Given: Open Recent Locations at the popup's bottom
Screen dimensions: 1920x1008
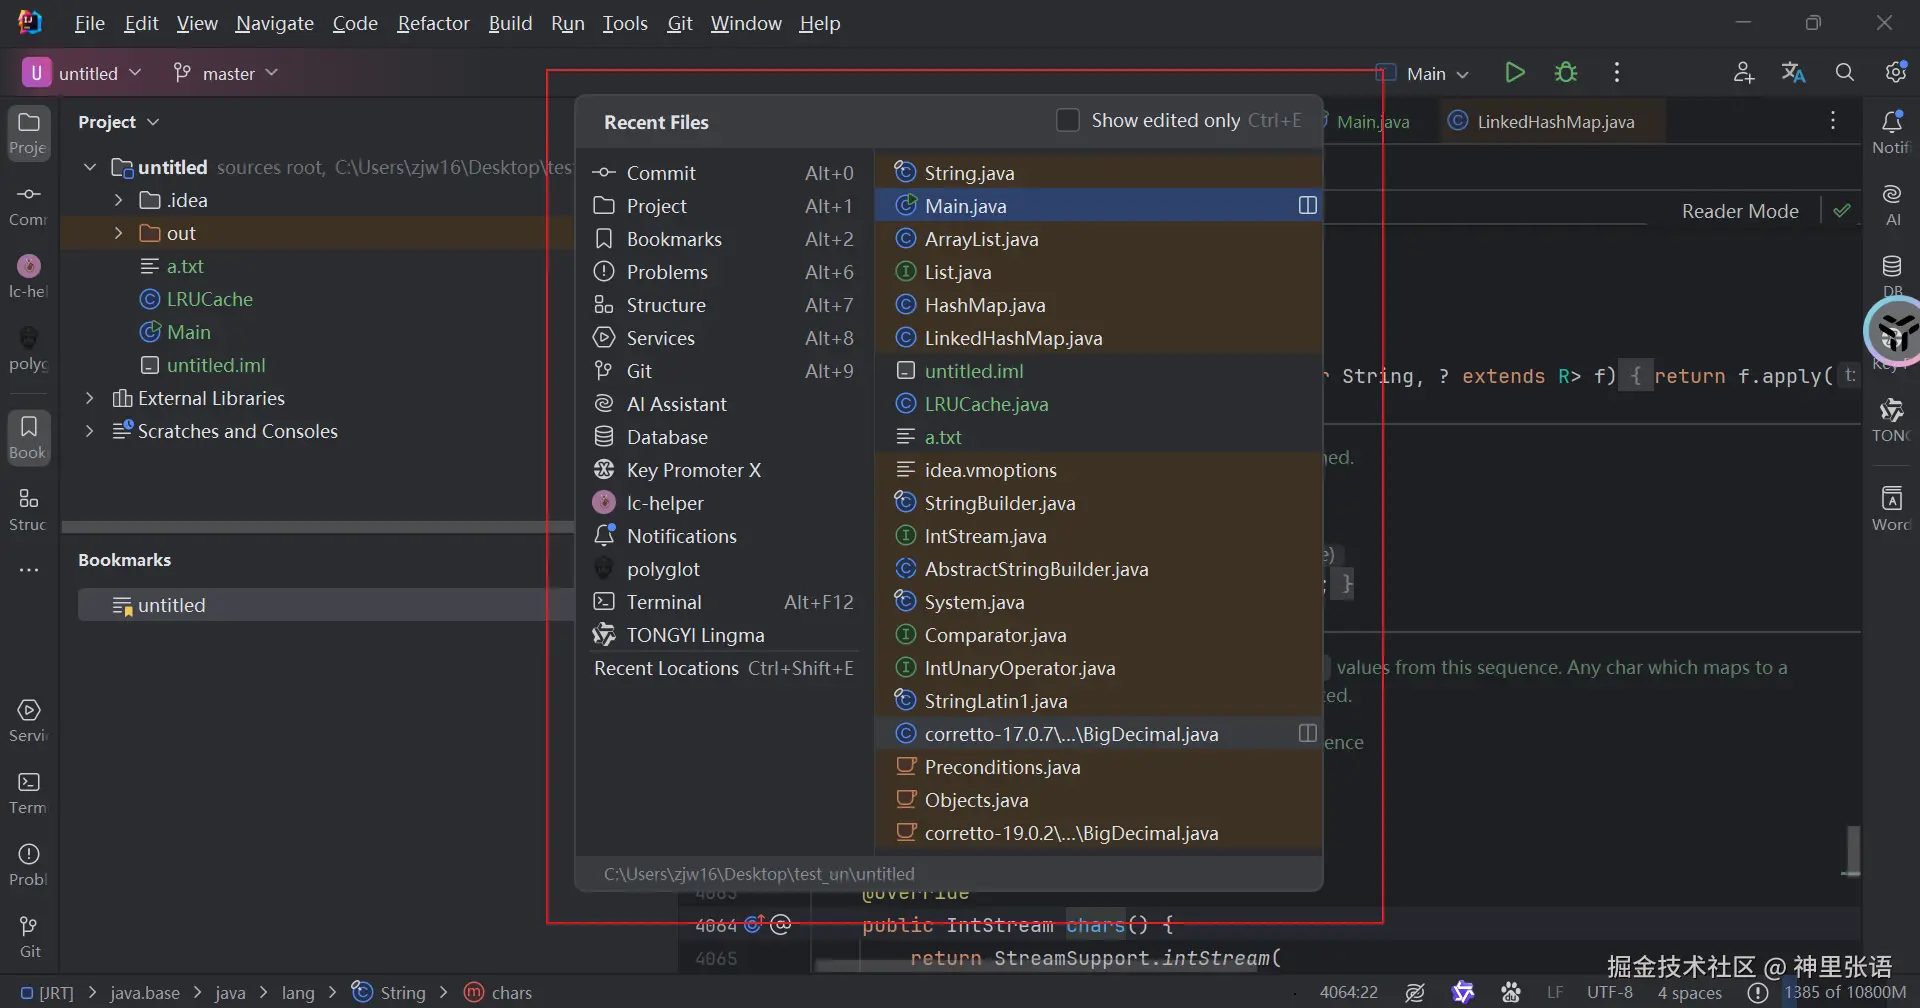Looking at the screenshot, I should (x=724, y=668).
